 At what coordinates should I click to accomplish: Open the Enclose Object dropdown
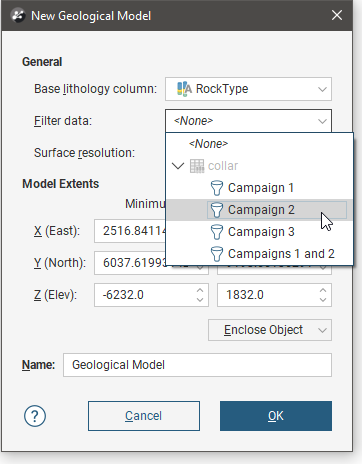(270, 330)
